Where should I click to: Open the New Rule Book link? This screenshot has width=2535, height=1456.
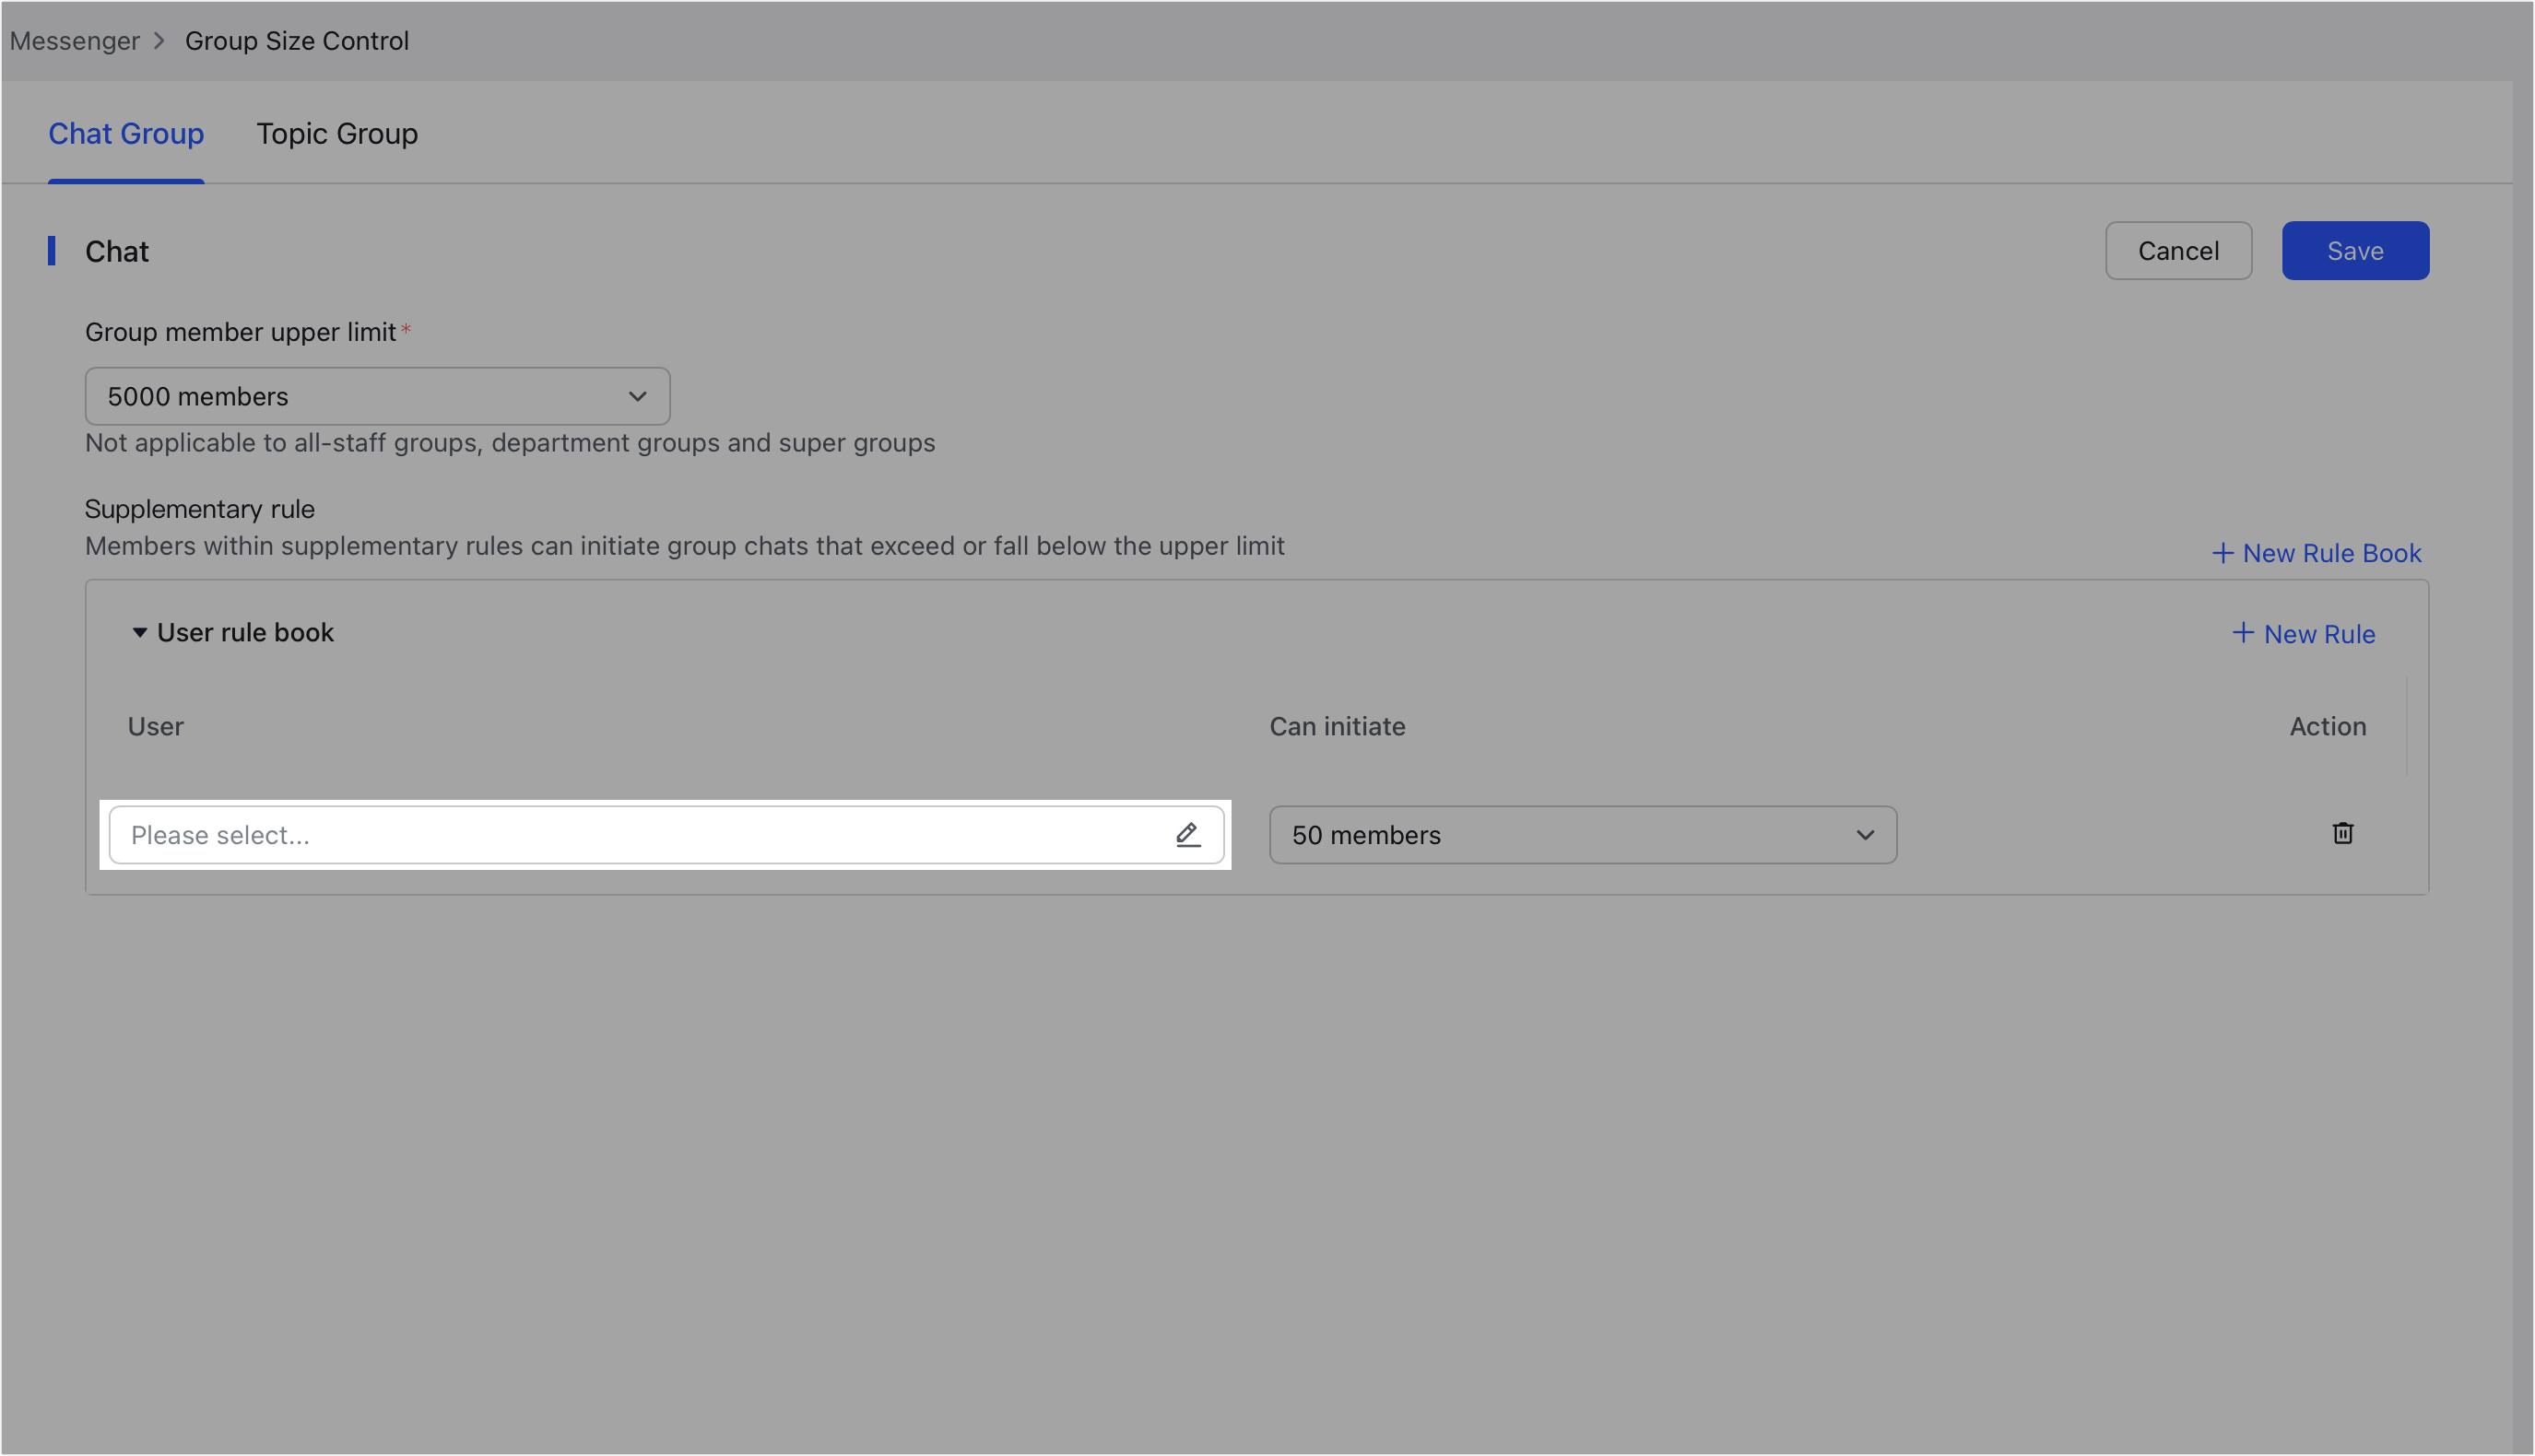tap(2330, 552)
